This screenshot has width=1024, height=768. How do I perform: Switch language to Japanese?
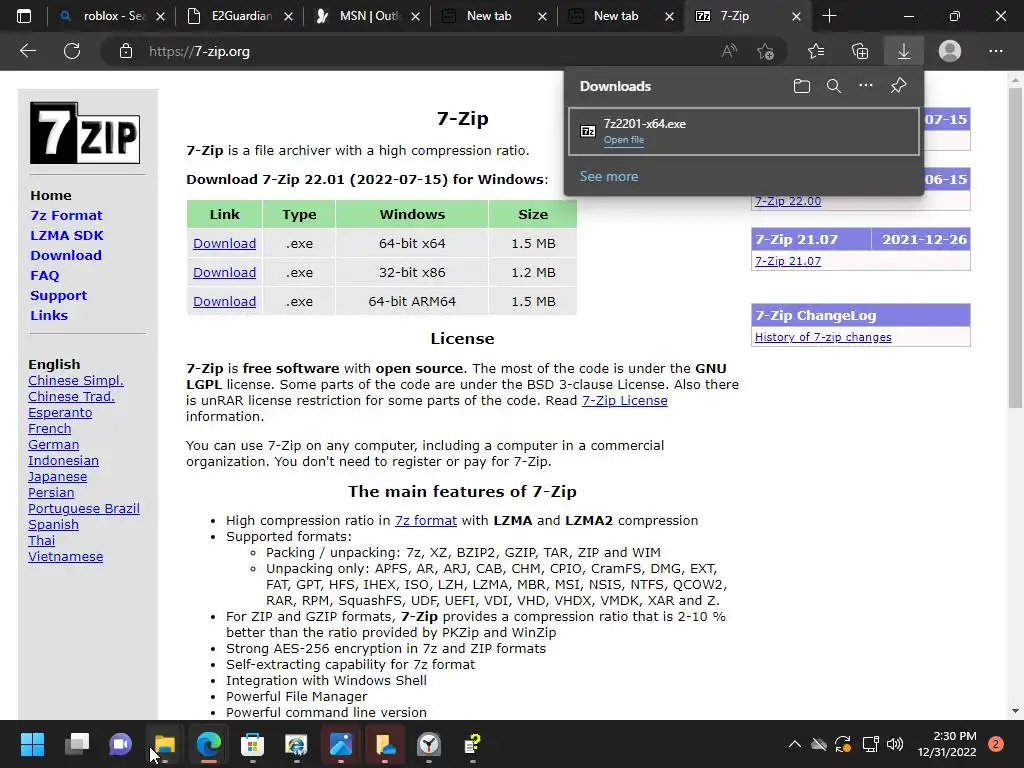[x=57, y=477]
